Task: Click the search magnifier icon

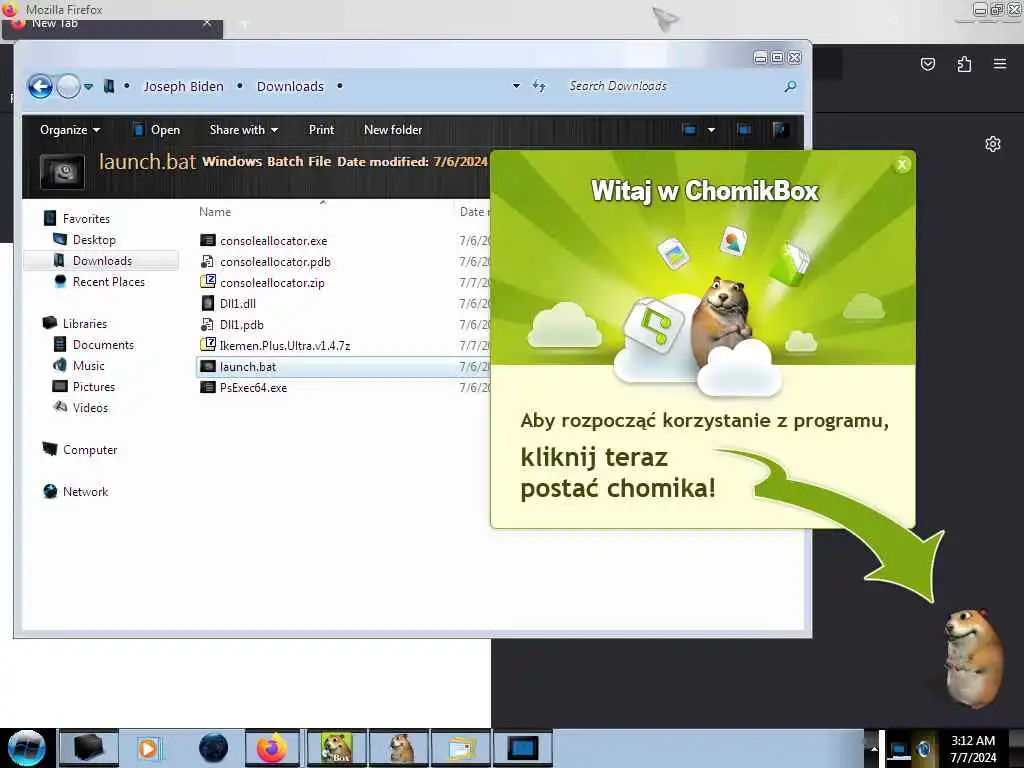Action: pyautogui.click(x=790, y=86)
